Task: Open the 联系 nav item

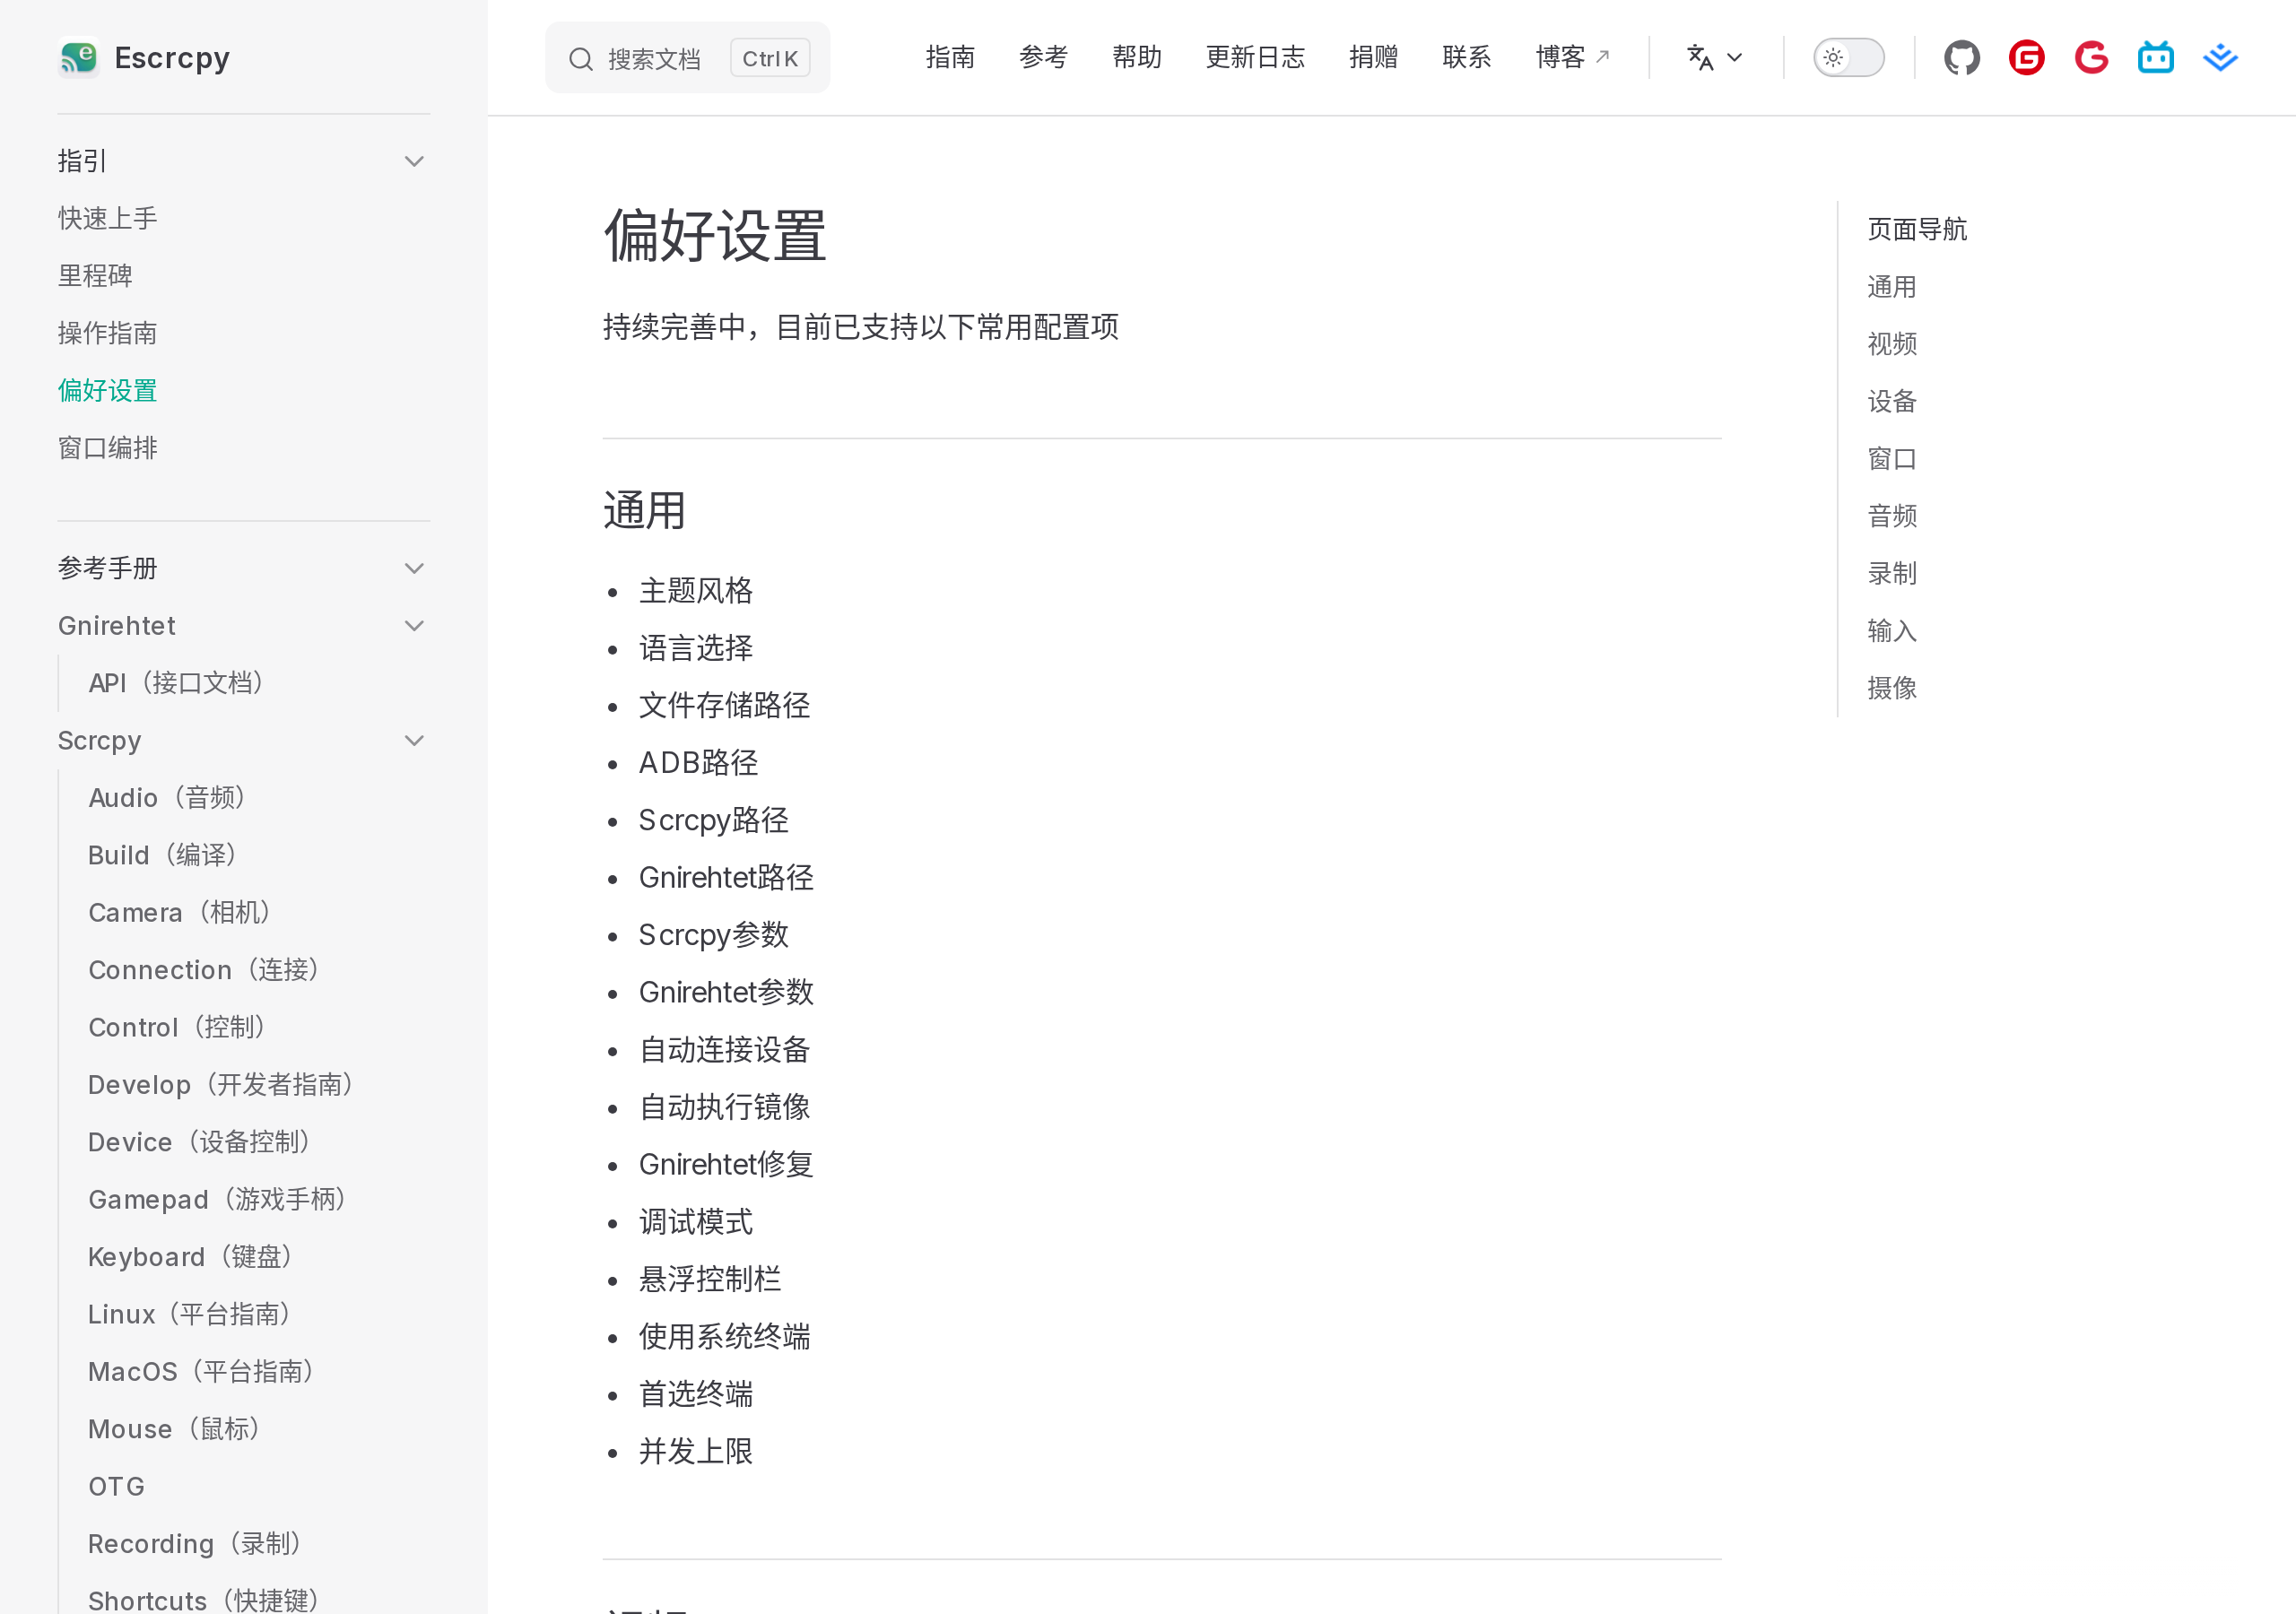Action: [1466, 58]
